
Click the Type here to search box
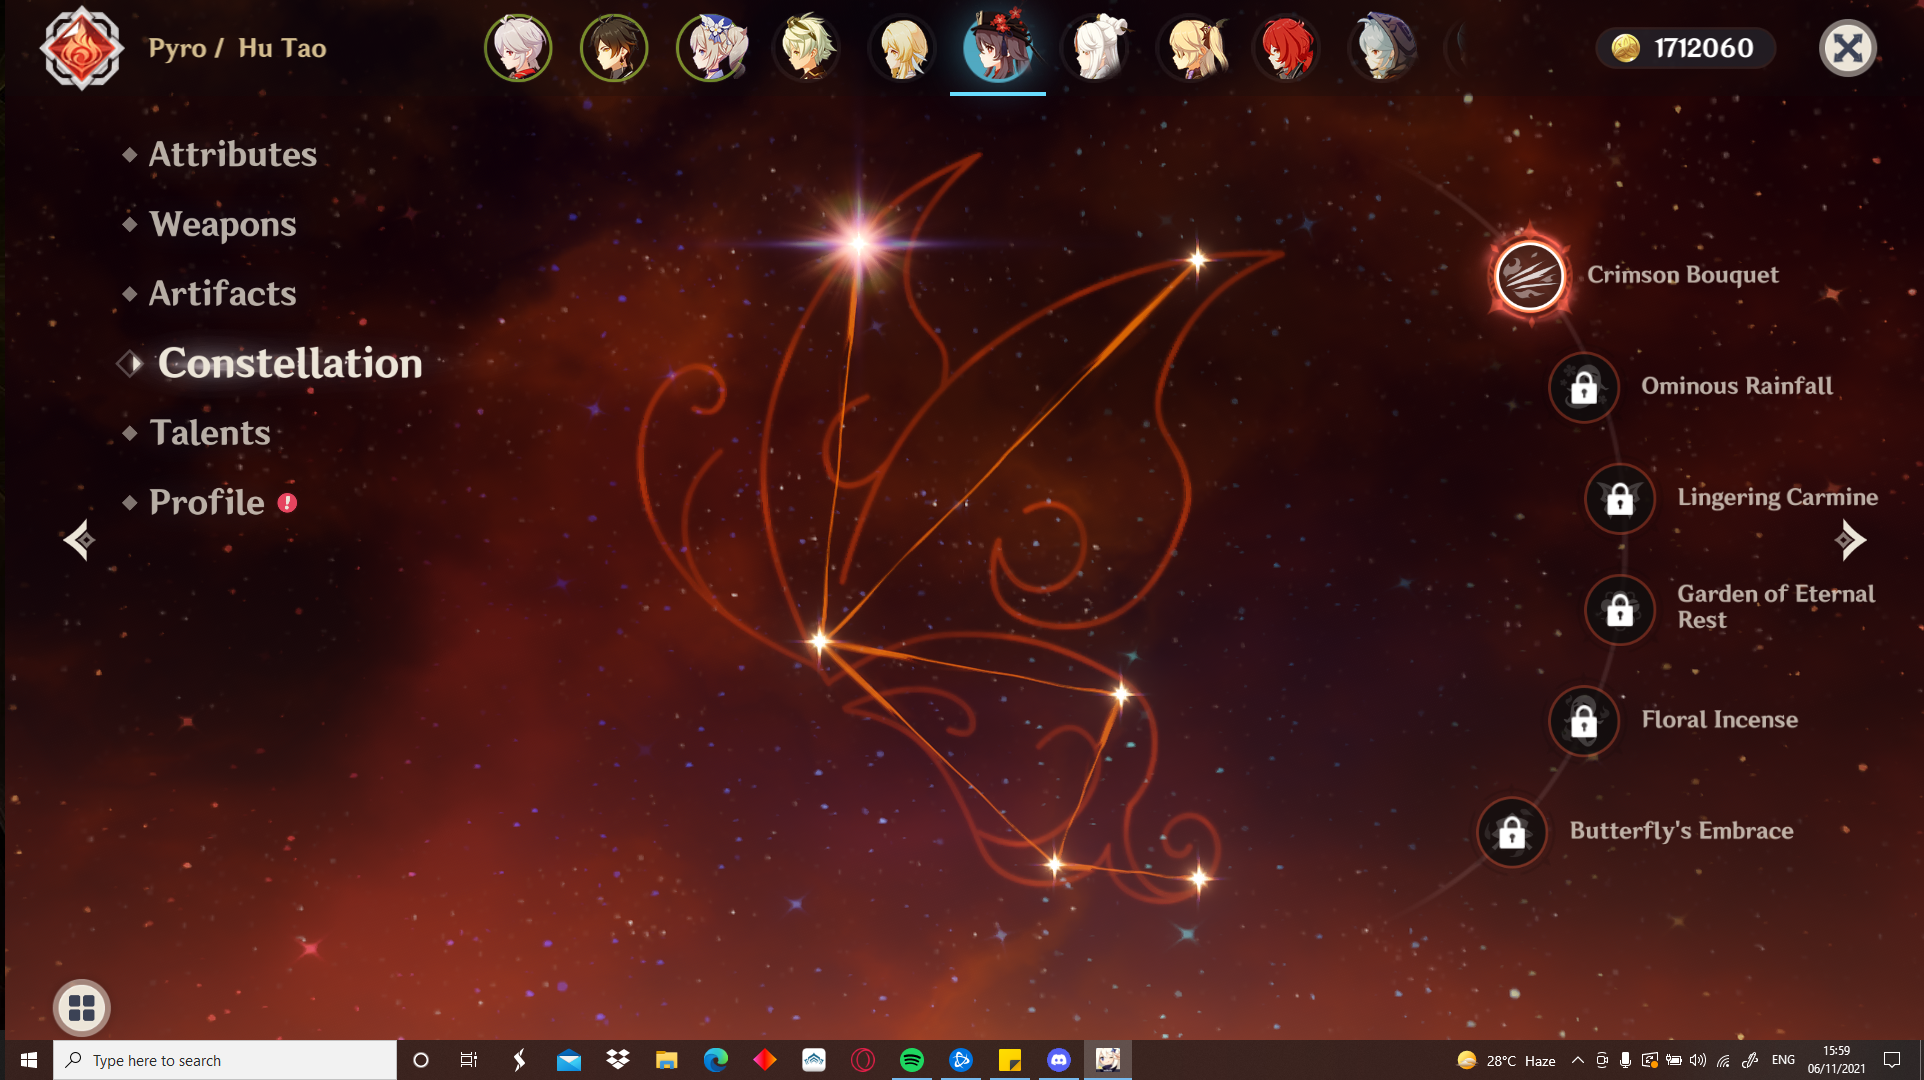[x=225, y=1060]
